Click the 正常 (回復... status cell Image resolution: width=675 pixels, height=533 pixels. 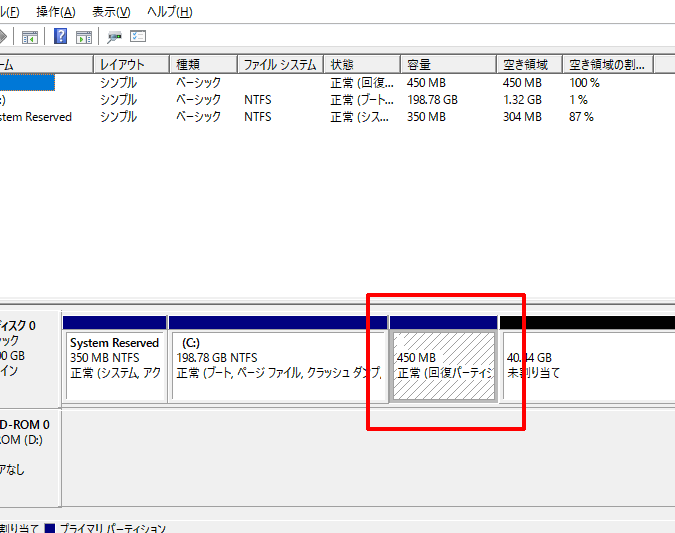[362, 83]
